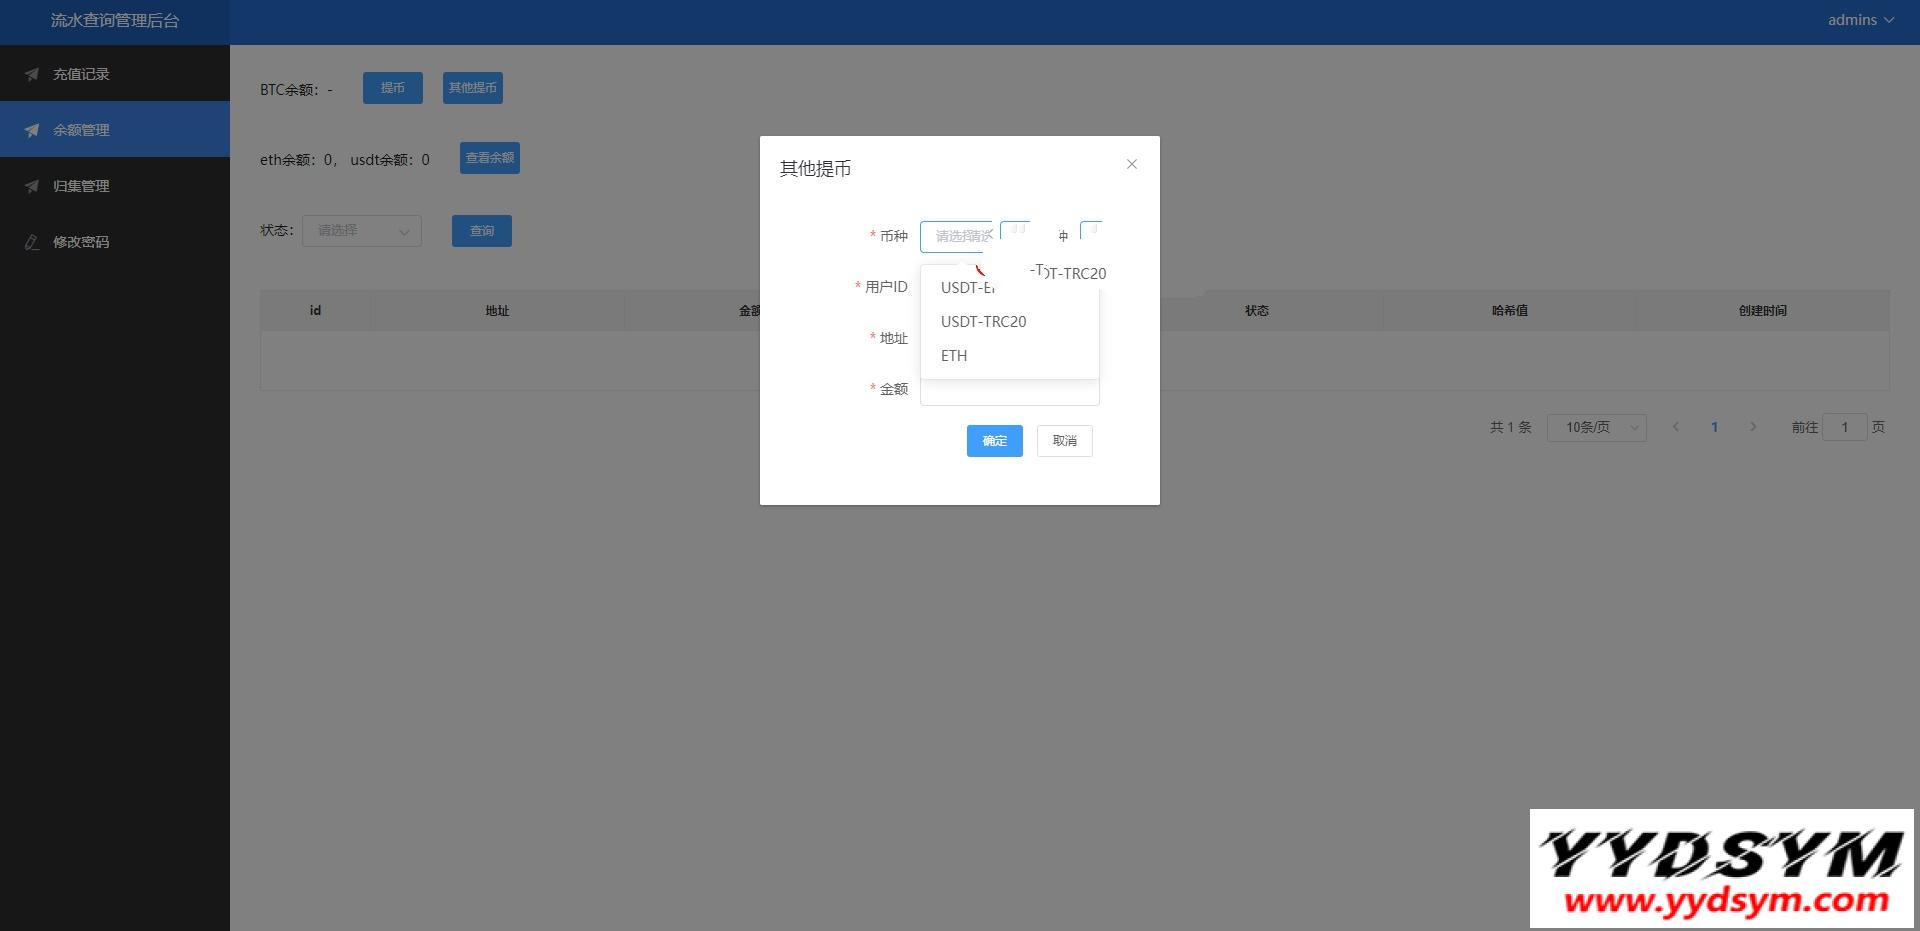Click the edit pencil icon beside 修改密码
1920x931 pixels.
pos(32,242)
